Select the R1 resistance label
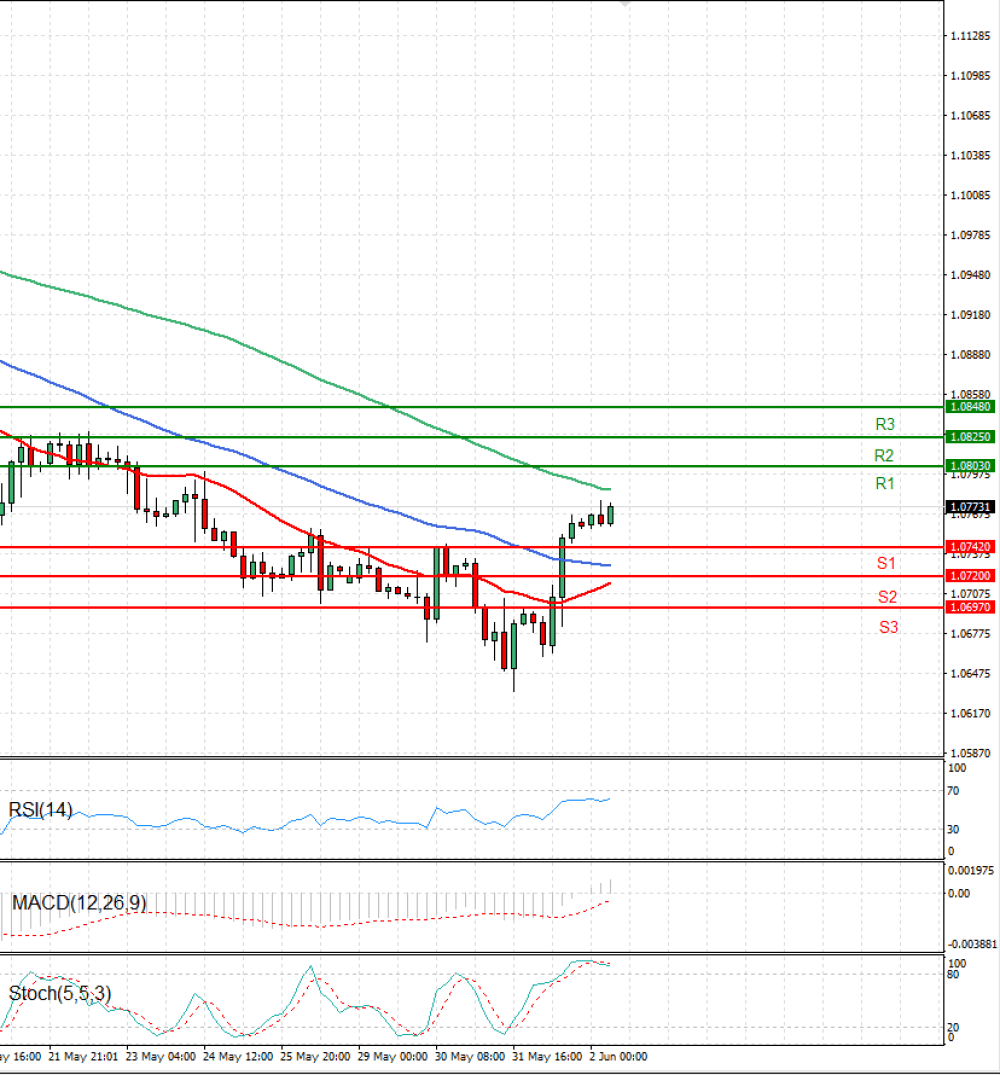 (x=885, y=483)
